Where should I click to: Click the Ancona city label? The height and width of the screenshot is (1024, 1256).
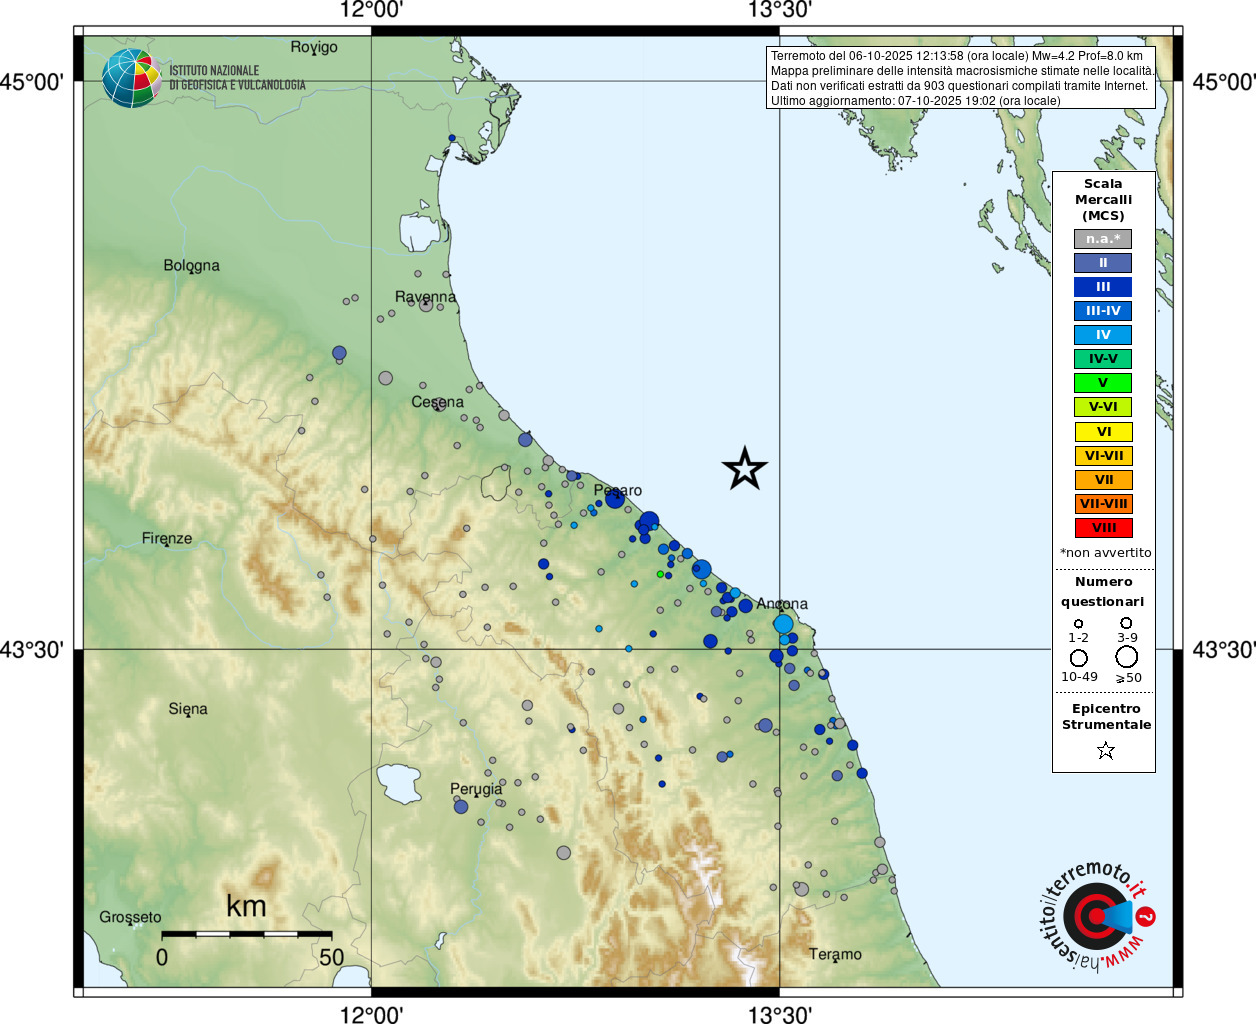[x=782, y=604]
